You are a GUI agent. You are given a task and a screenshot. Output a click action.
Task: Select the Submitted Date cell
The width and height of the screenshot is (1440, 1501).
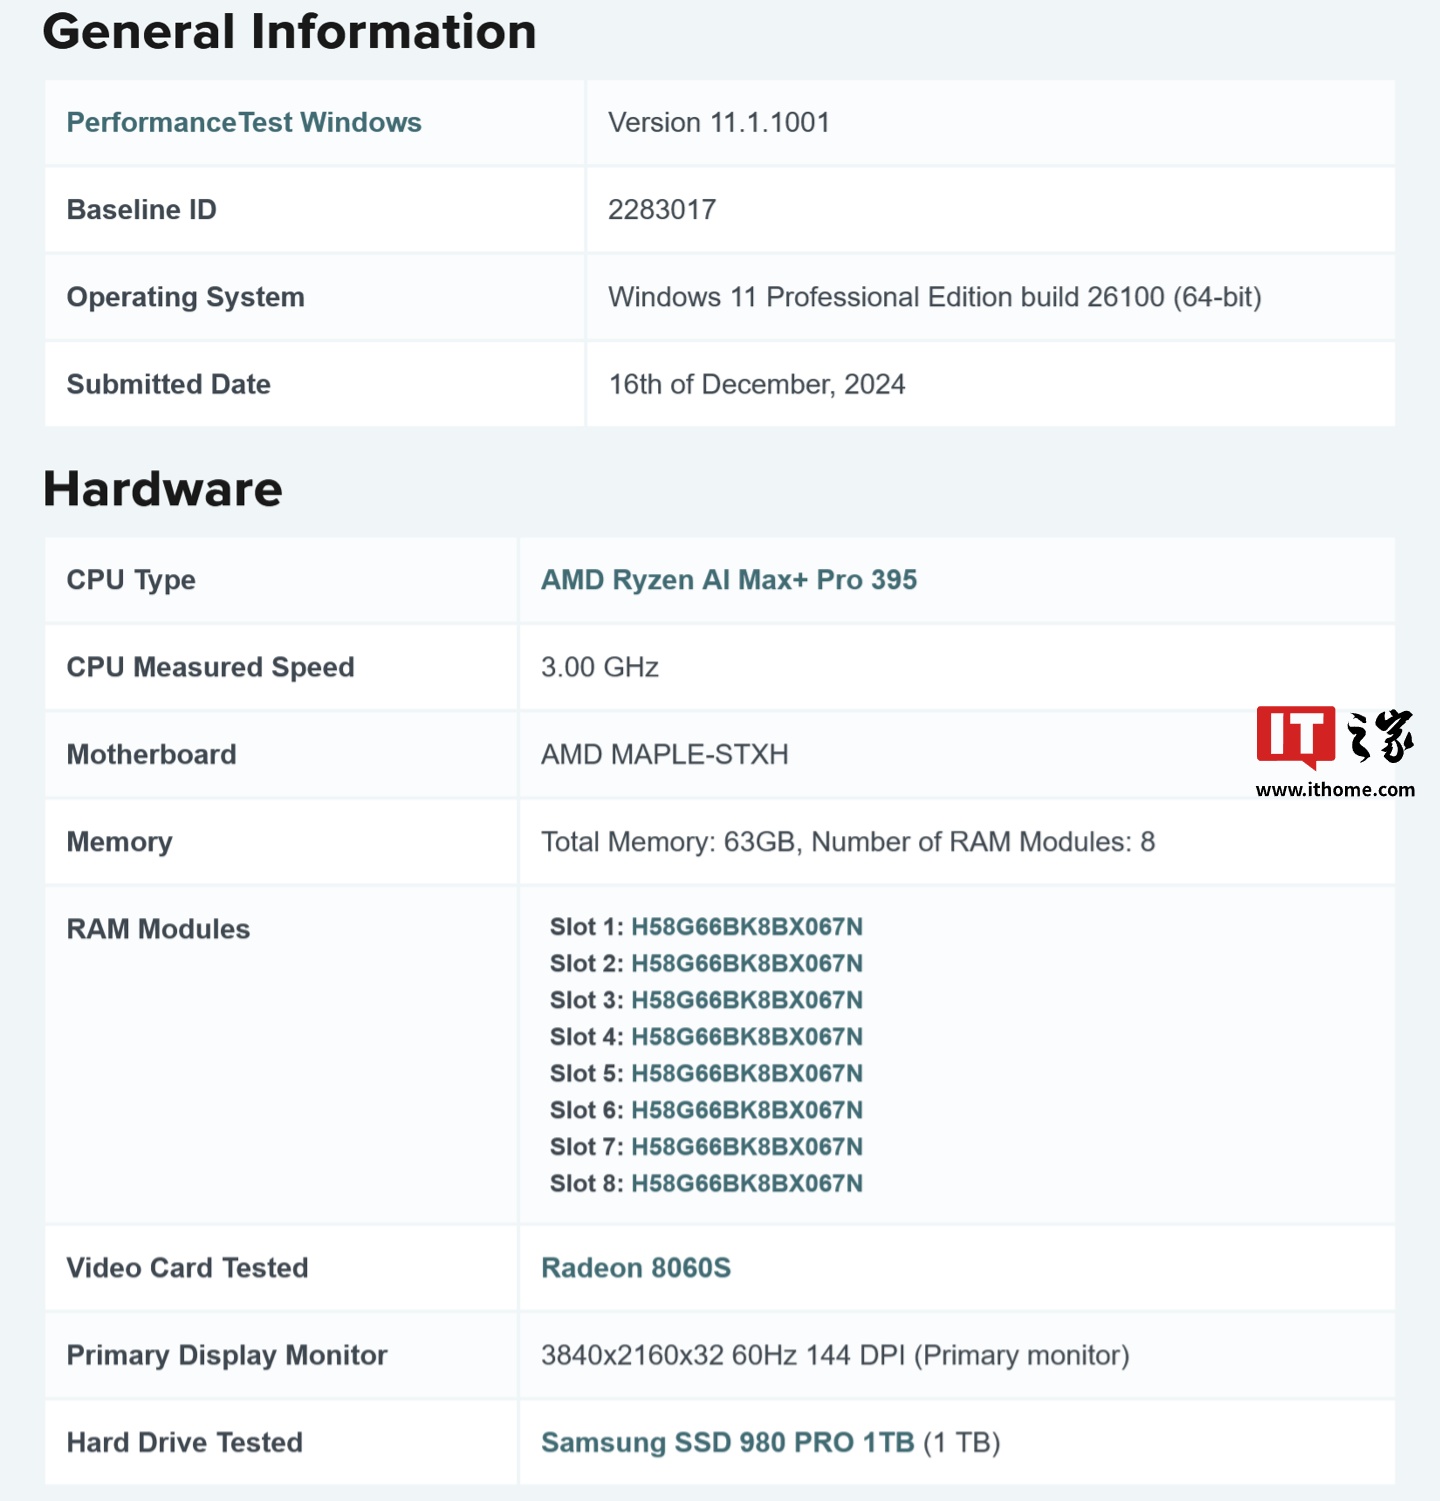pos(757,383)
